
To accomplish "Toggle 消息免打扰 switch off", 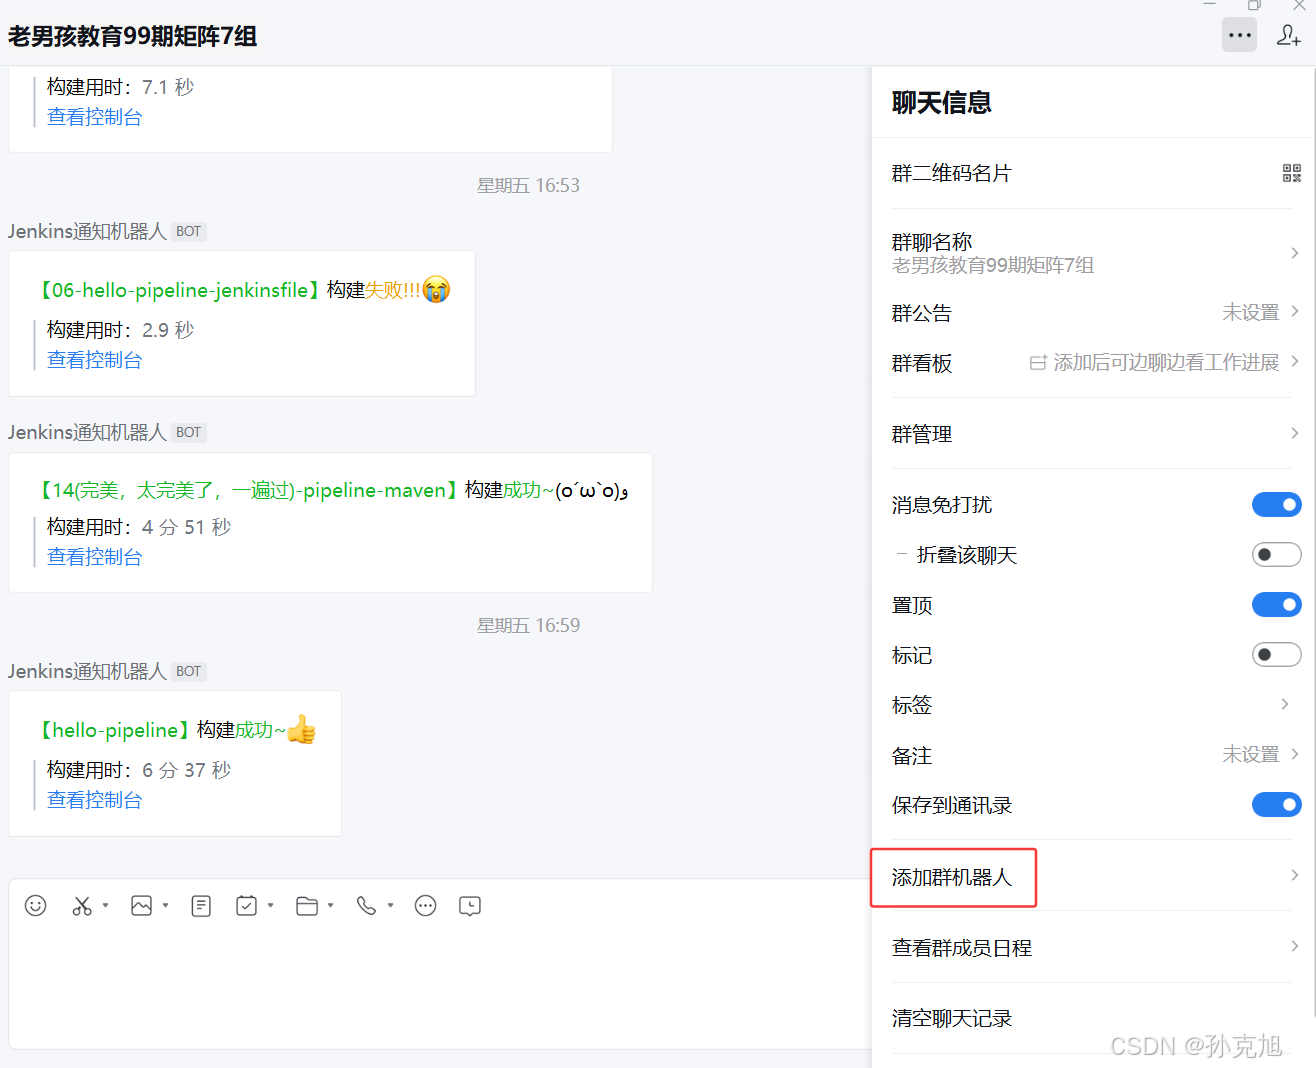I will pyautogui.click(x=1277, y=505).
